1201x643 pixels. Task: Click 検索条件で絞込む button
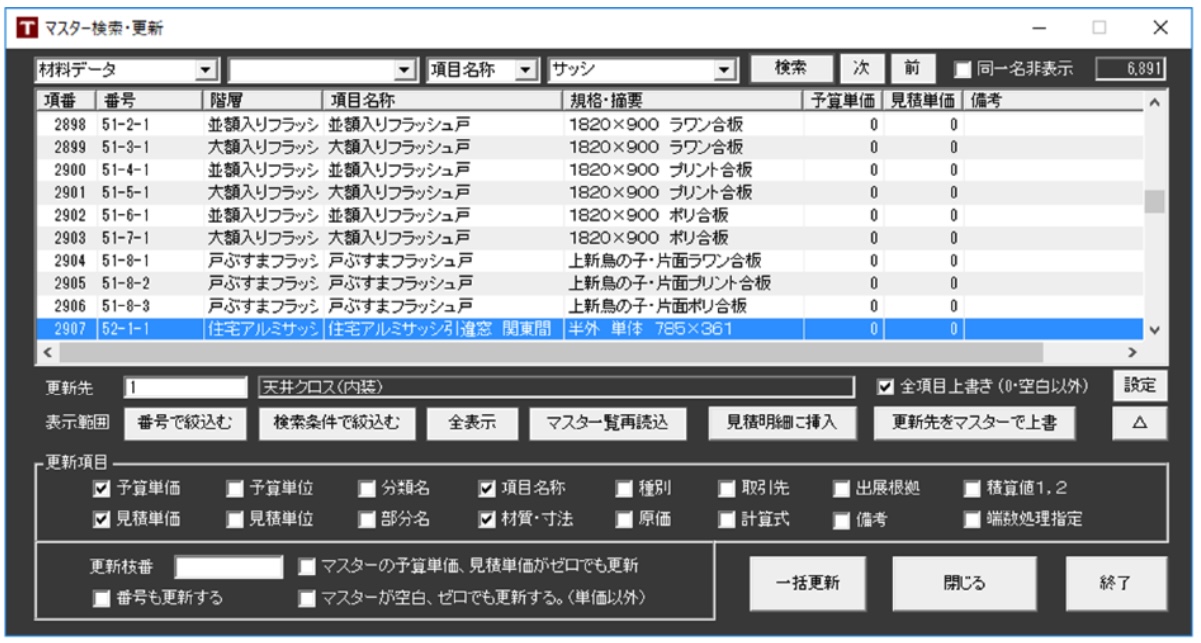click(x=337, y=423)
